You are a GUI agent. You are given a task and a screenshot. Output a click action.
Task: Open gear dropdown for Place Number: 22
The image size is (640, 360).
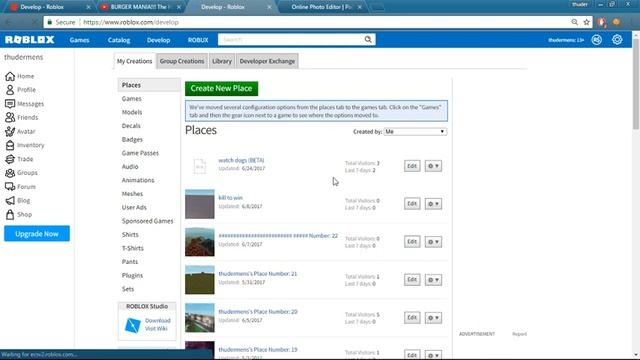point(433,242)
